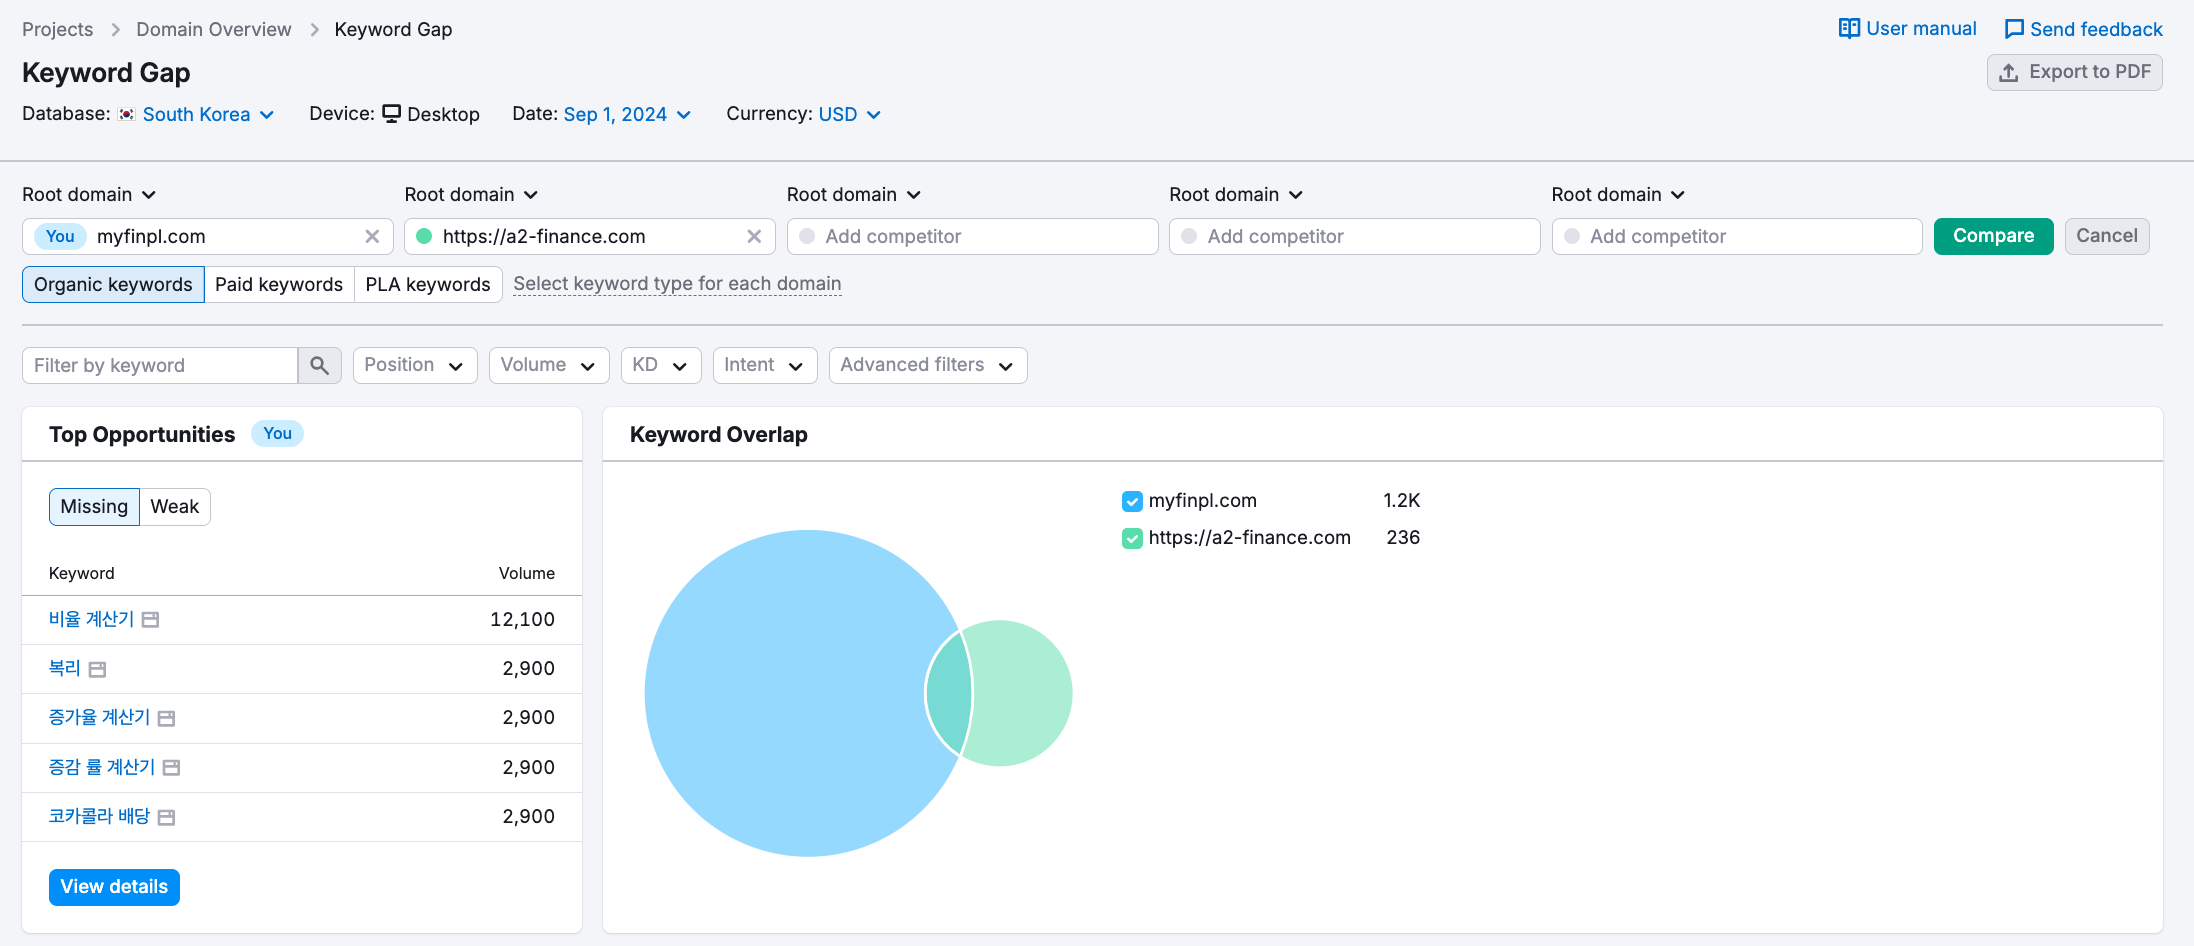Open the Position filter dropdown
The height and width of the screenshot is (946, 2194).
415,366
